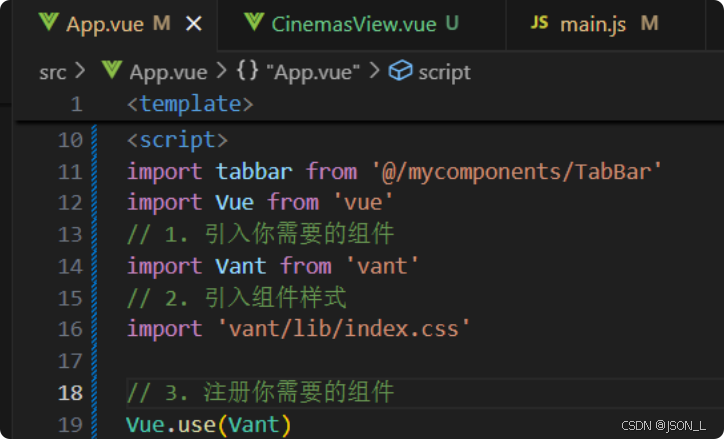Image resolution: width=724 pixels, height=439 pixels.
Task: Click the '@/mycomponents/TabBar' import path
Action: pyautogui.click(x=517, y=172)
